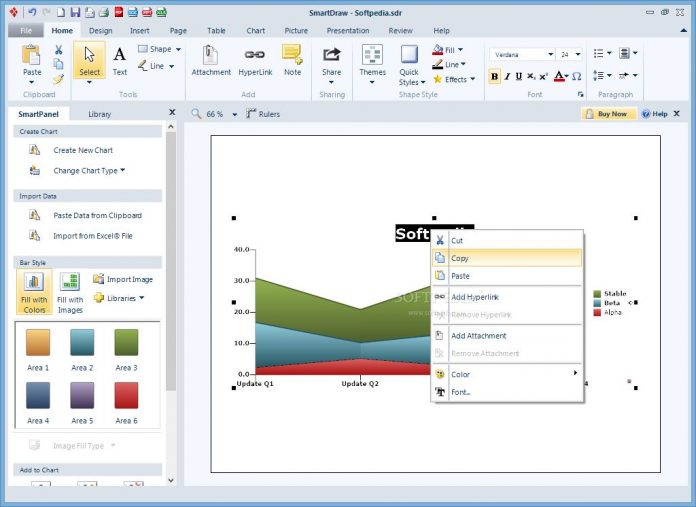Switch to the Chart ribbon tab

tap(256, 31)
